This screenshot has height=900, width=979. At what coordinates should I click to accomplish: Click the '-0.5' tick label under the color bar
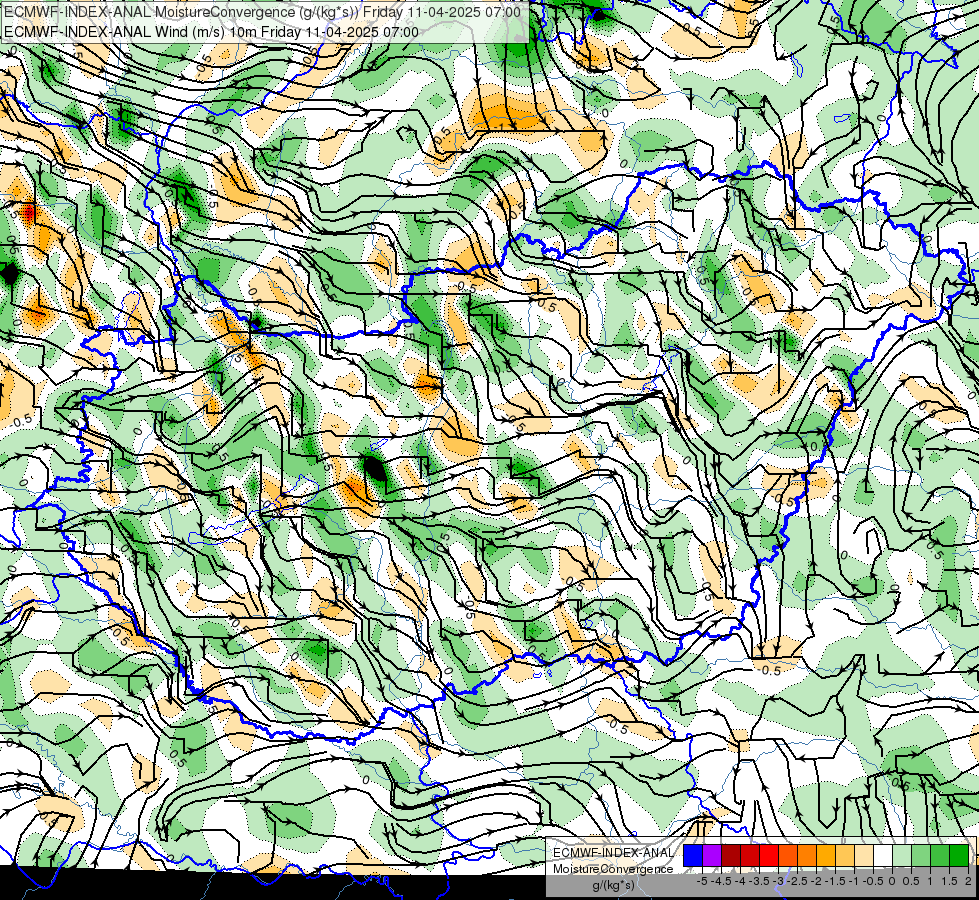[x=873, y=881]
